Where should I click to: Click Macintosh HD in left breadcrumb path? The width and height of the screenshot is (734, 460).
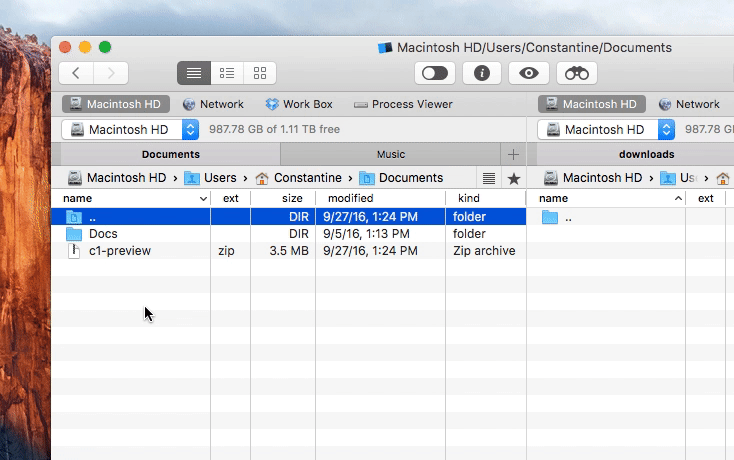coord(117,178)
